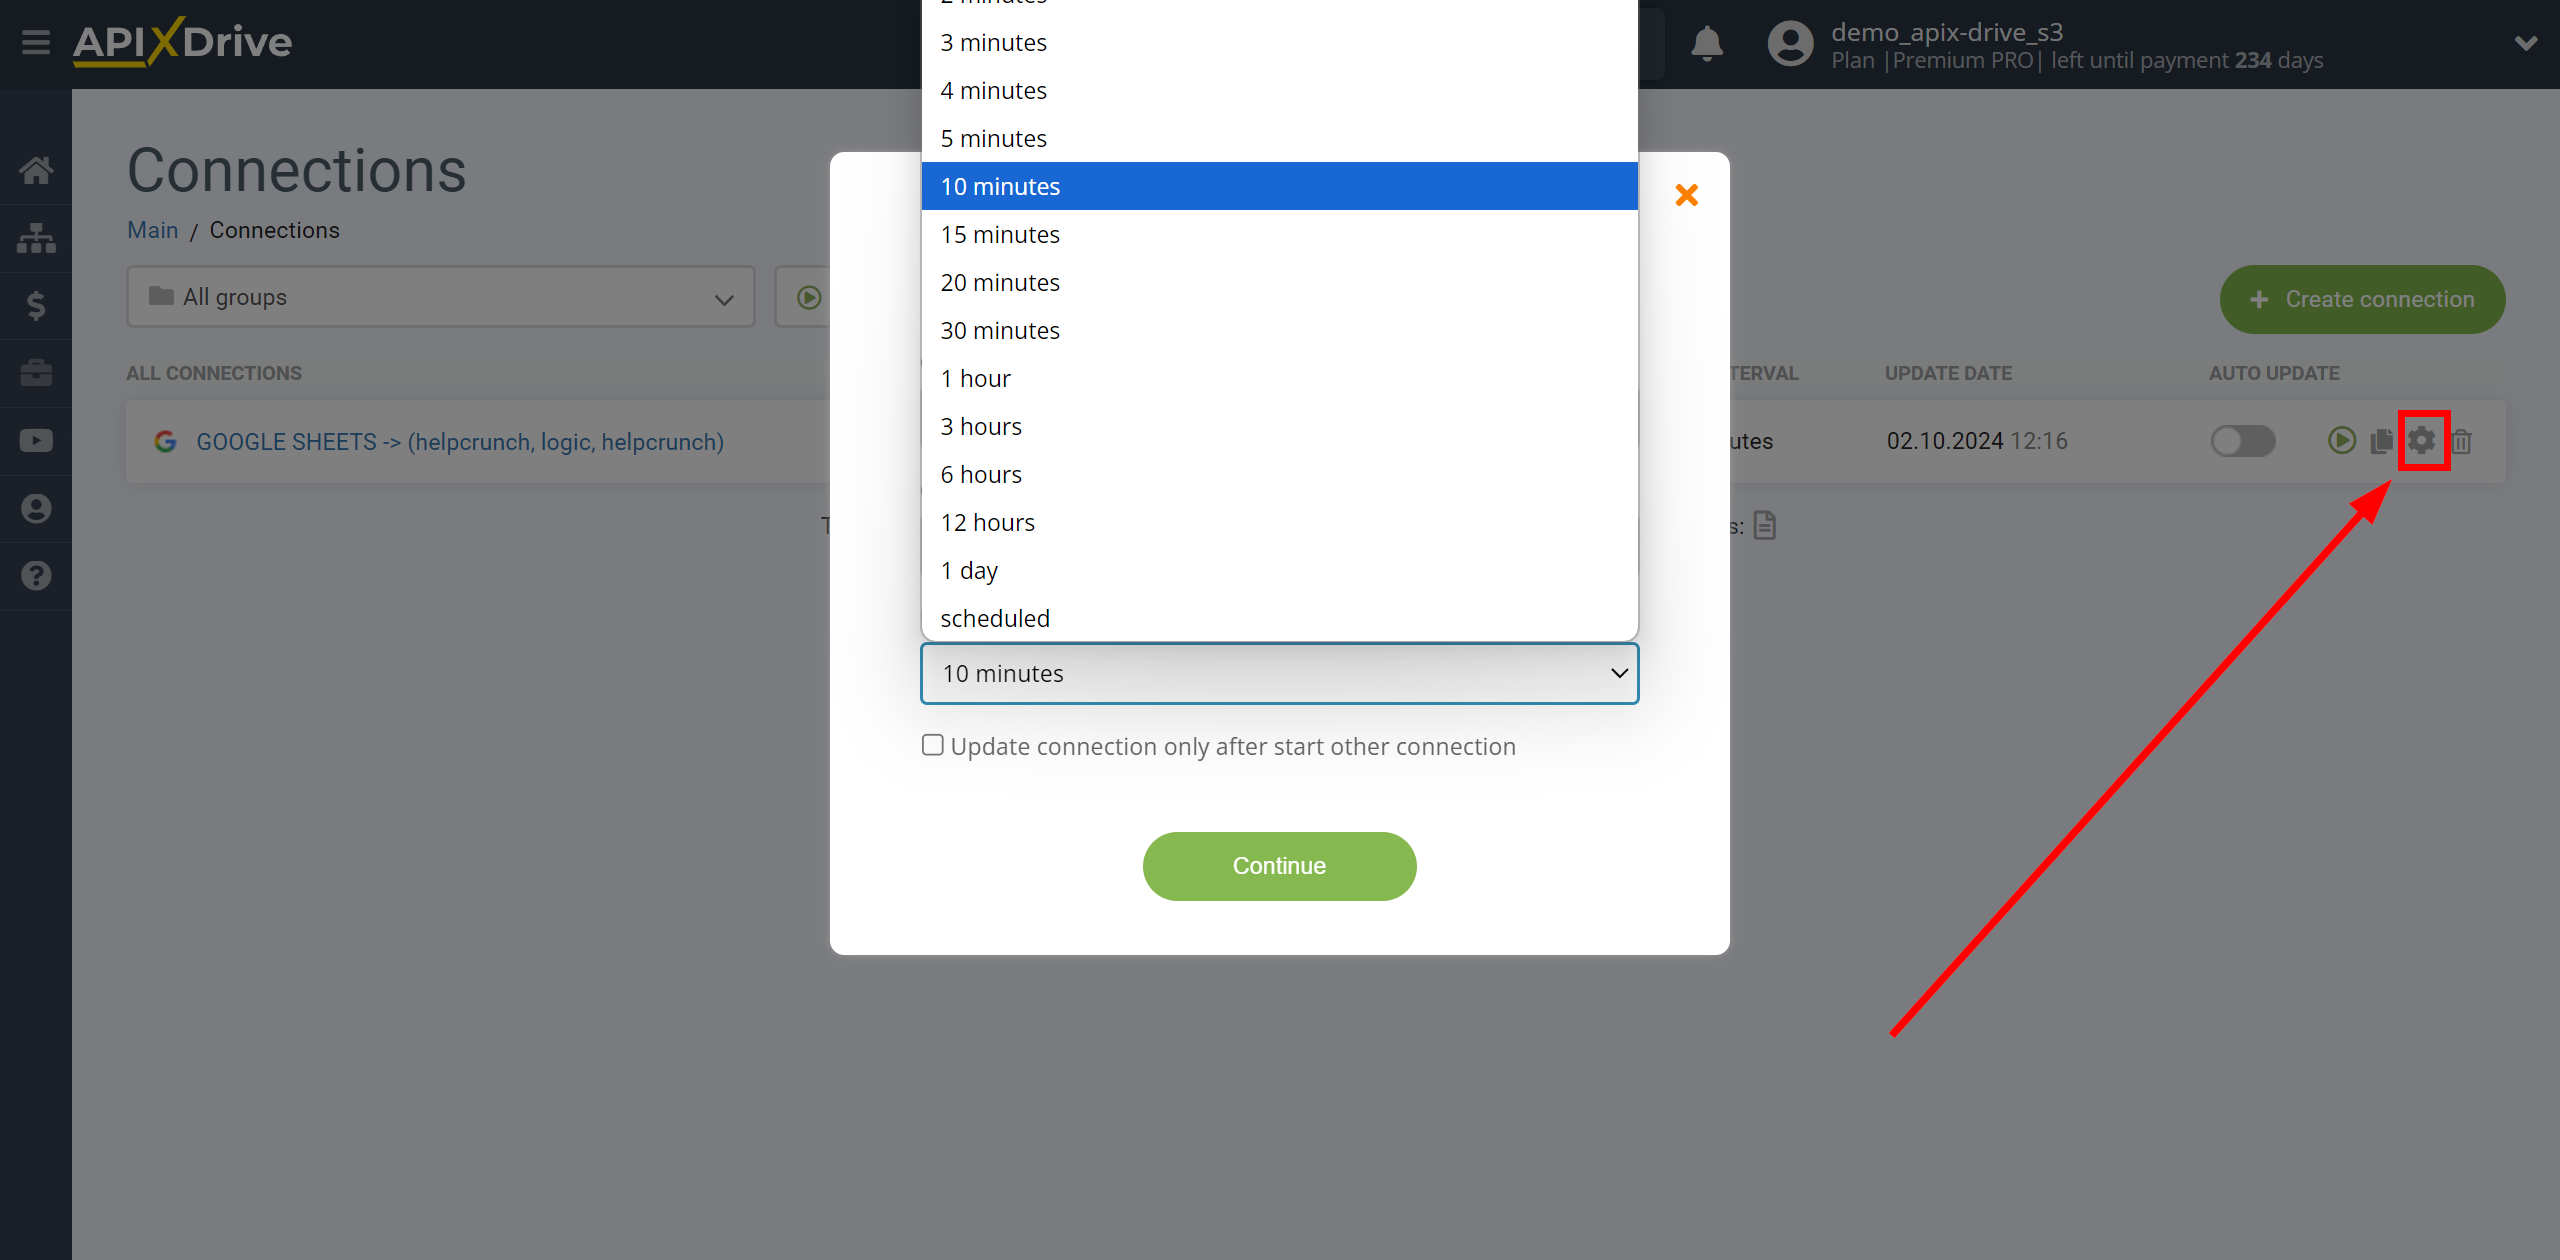Select 'scheduled' from interval list
Image resolution: width=2560 pixels, height=1260 pixels.
[994, 617]
